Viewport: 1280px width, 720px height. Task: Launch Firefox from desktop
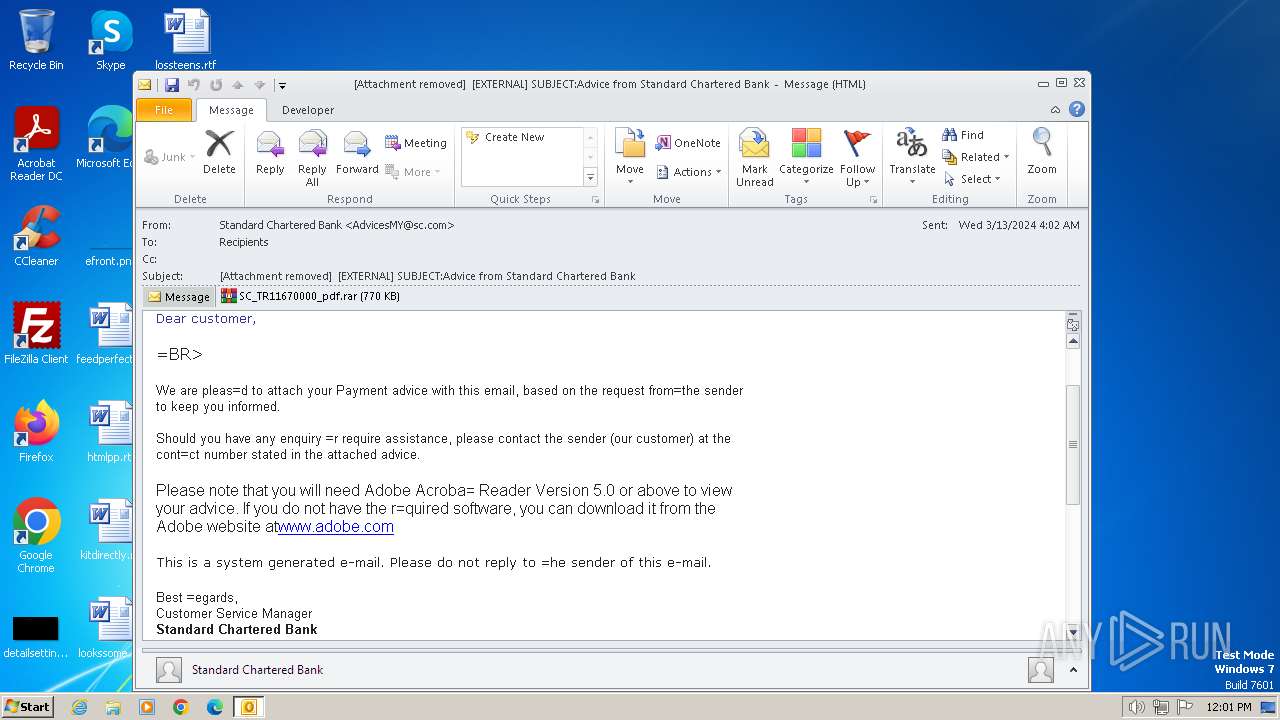(x=36, y=432)
